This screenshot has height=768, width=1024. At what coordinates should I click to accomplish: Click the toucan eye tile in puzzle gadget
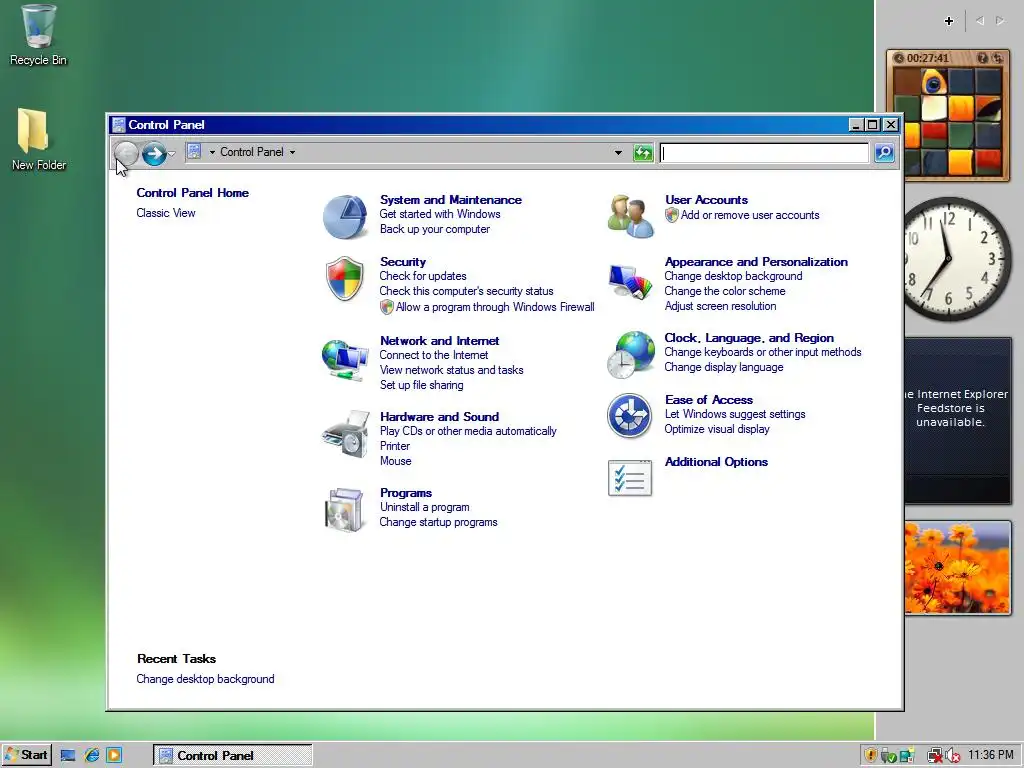935,82
